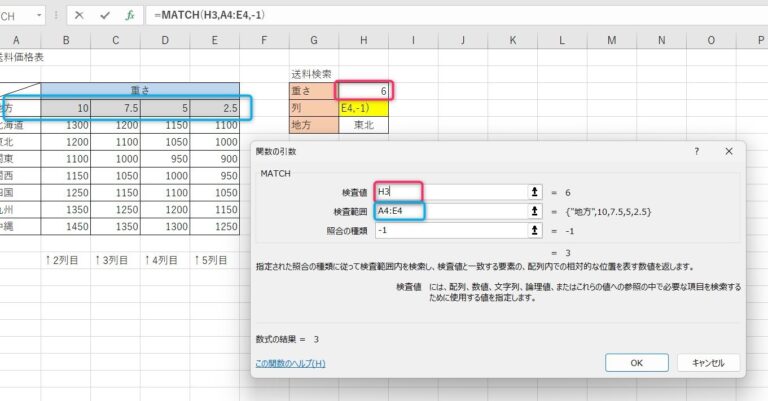Select column O header

(711, 41)
